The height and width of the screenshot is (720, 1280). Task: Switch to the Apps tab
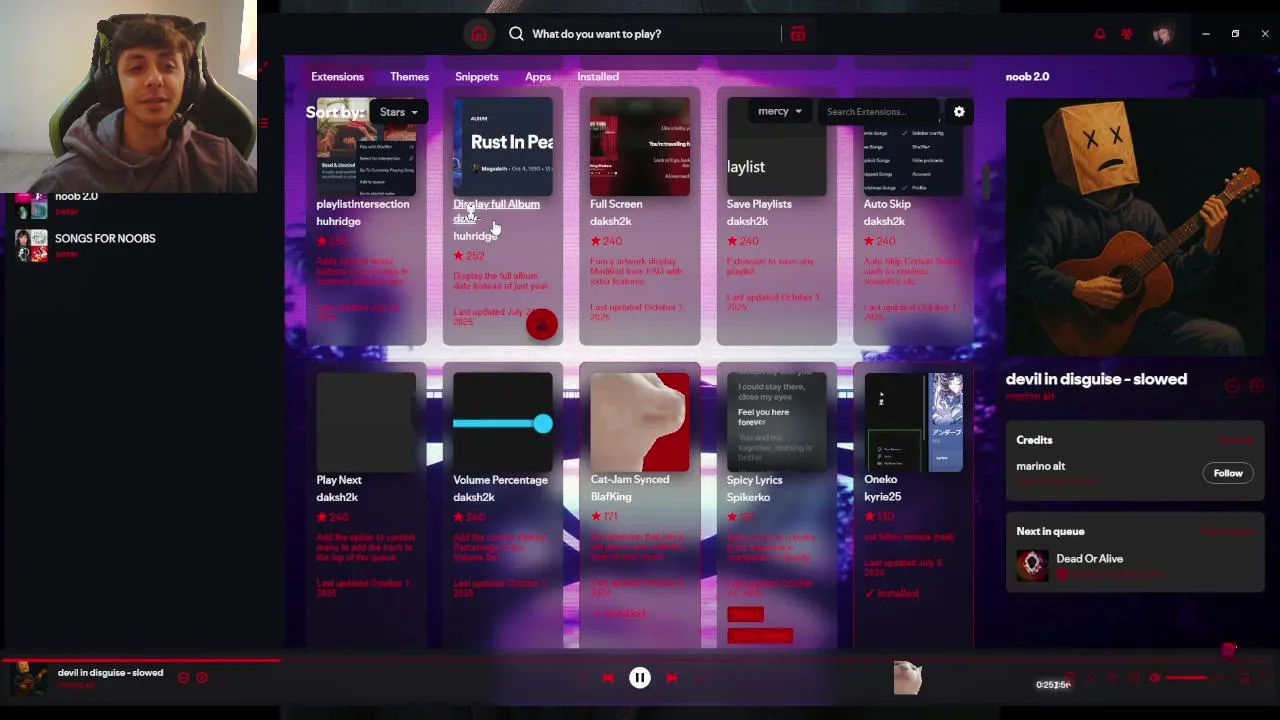538,77
